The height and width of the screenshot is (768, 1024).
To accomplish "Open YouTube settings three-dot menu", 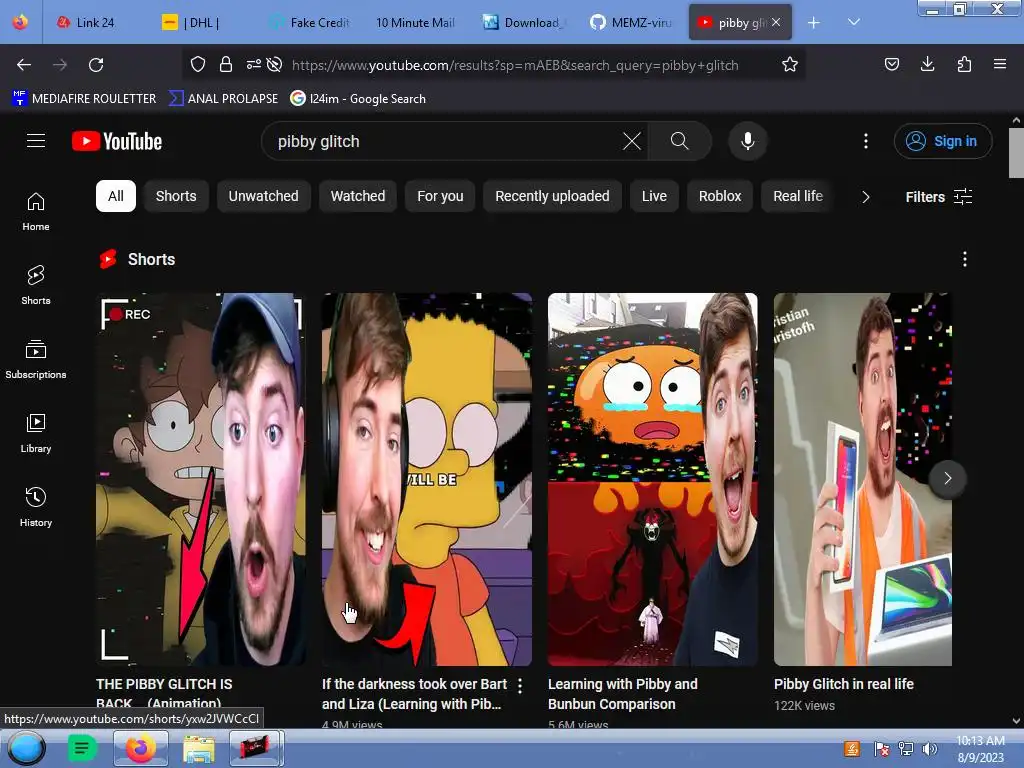I will click(x=866, y=141).
